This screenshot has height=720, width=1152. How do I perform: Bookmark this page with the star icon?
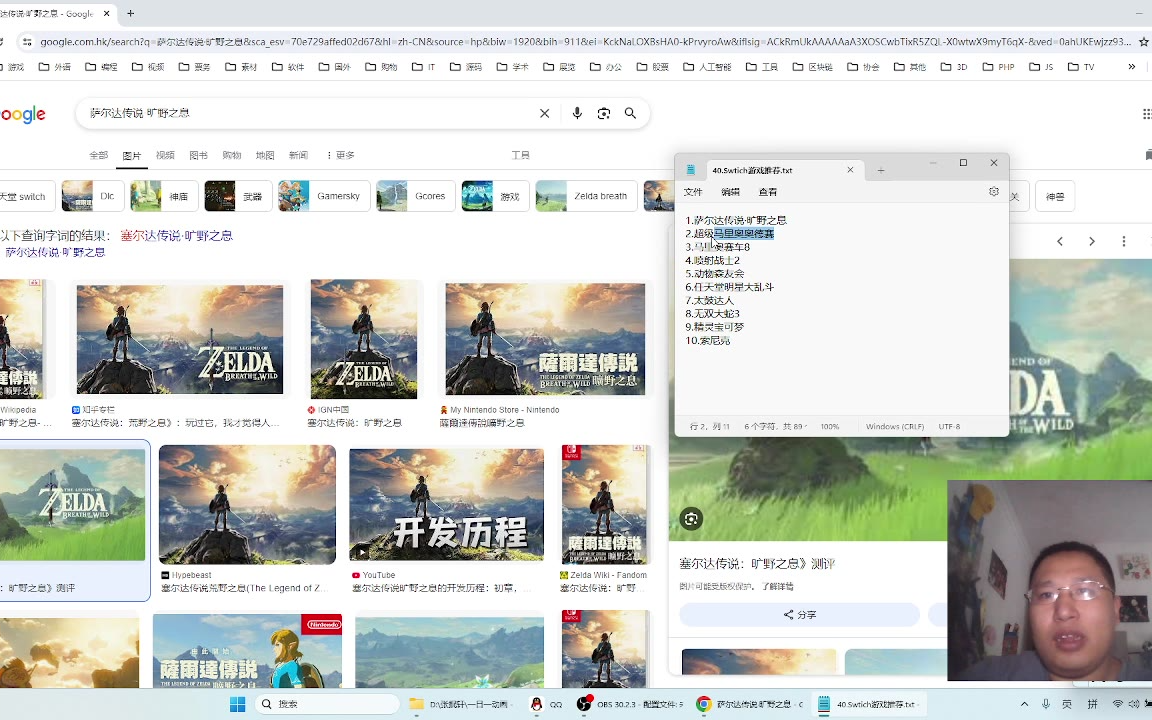(1143, 42)
